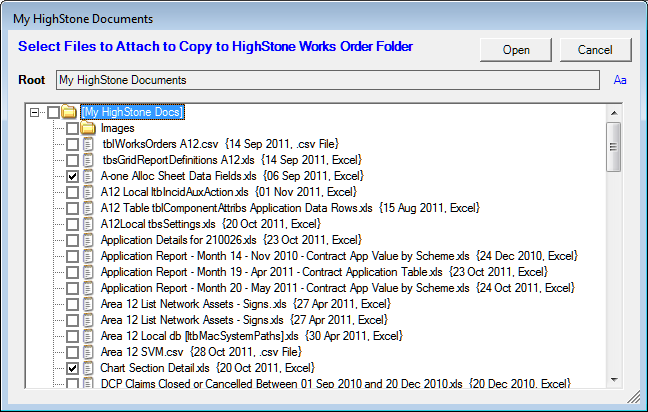Select Application Details for 210026.xls name

179,240
